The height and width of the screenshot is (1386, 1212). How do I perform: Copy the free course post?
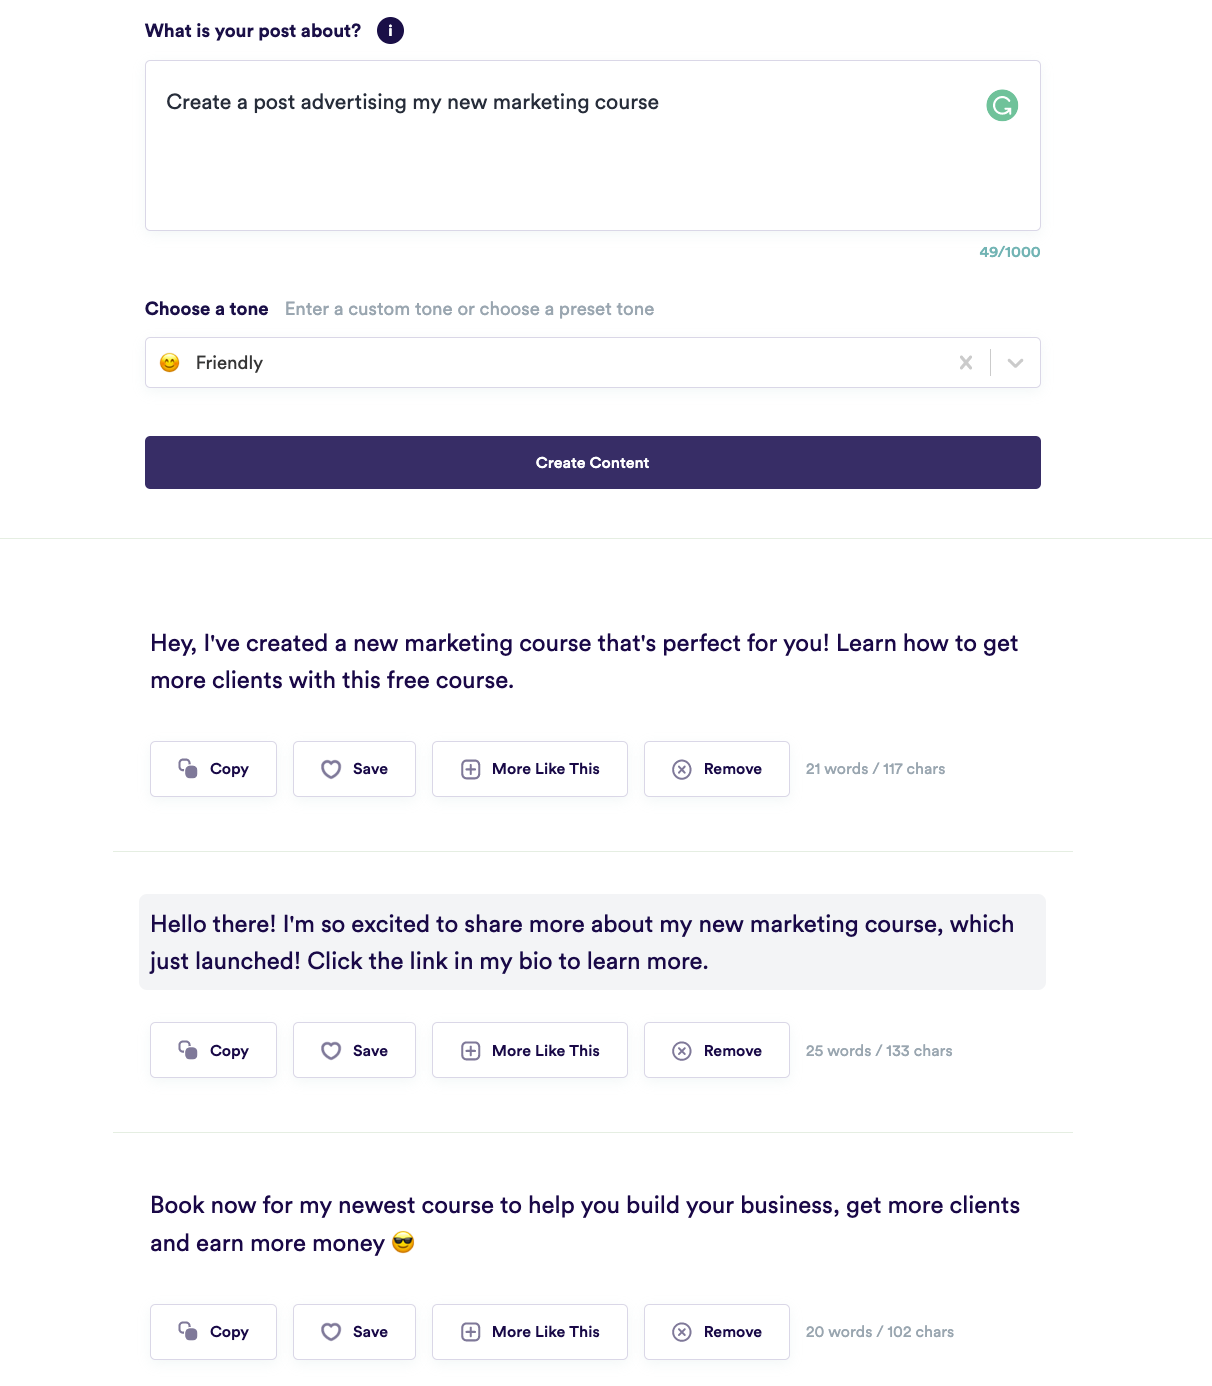pos(213,769)
